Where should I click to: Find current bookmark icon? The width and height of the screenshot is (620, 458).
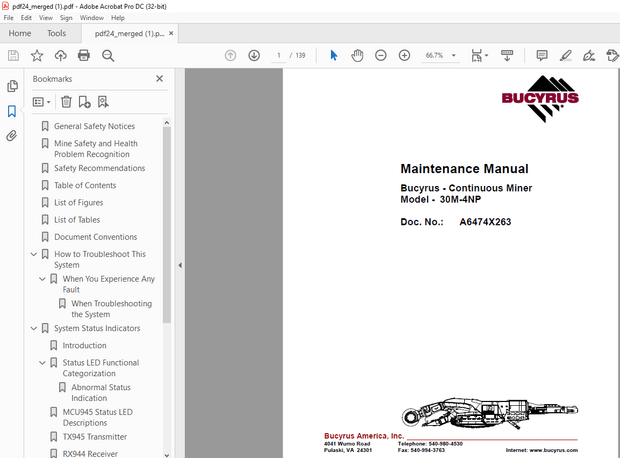click(x=103, y=102)
